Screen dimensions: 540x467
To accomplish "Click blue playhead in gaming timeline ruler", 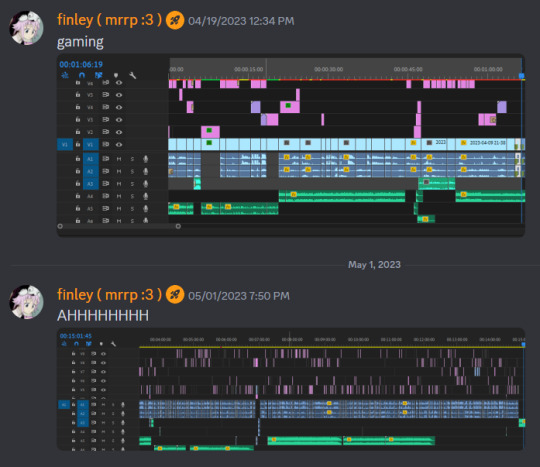I will [x=521, y=76].
